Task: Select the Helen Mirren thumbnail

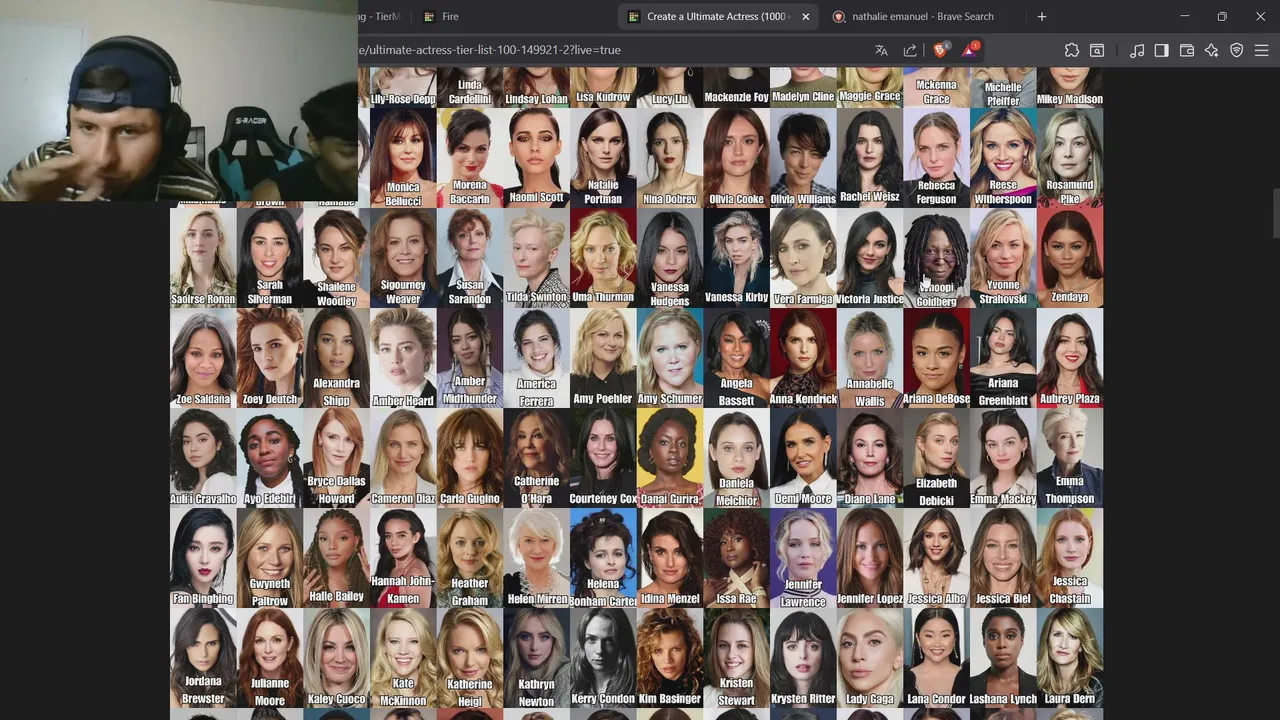Action: [x=536, y=557]
